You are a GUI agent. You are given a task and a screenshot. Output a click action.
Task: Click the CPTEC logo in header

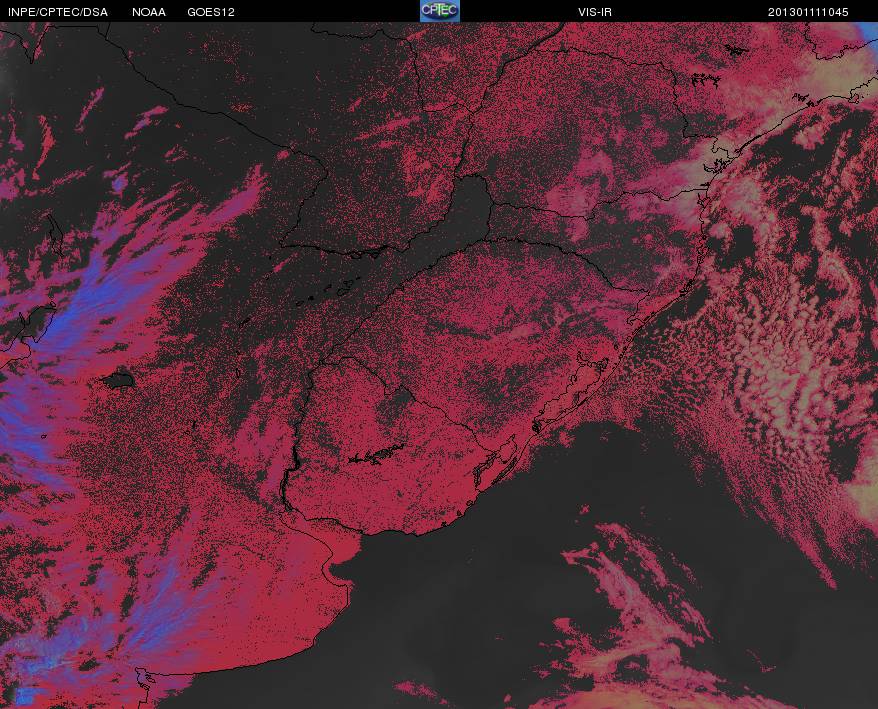tap(440, 11)
